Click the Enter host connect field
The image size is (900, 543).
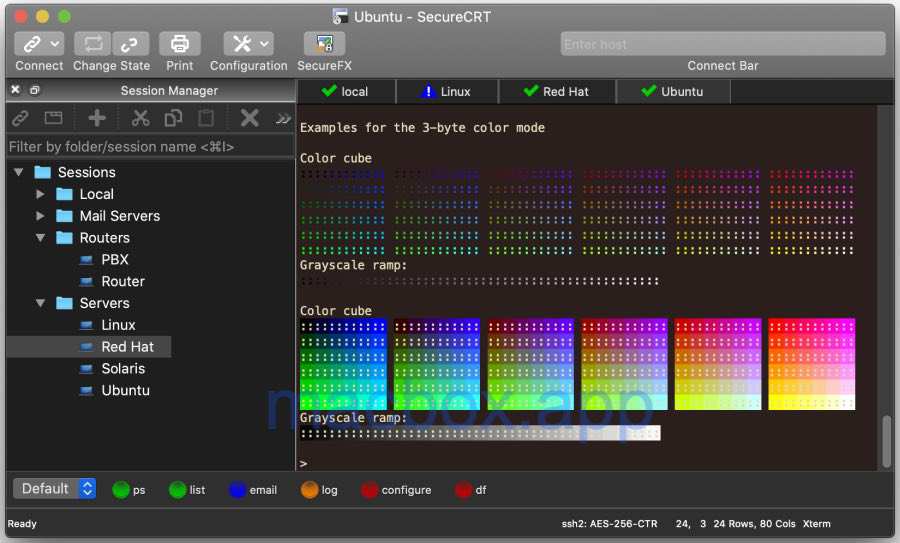pyautogui.click(x=722, y=44)
